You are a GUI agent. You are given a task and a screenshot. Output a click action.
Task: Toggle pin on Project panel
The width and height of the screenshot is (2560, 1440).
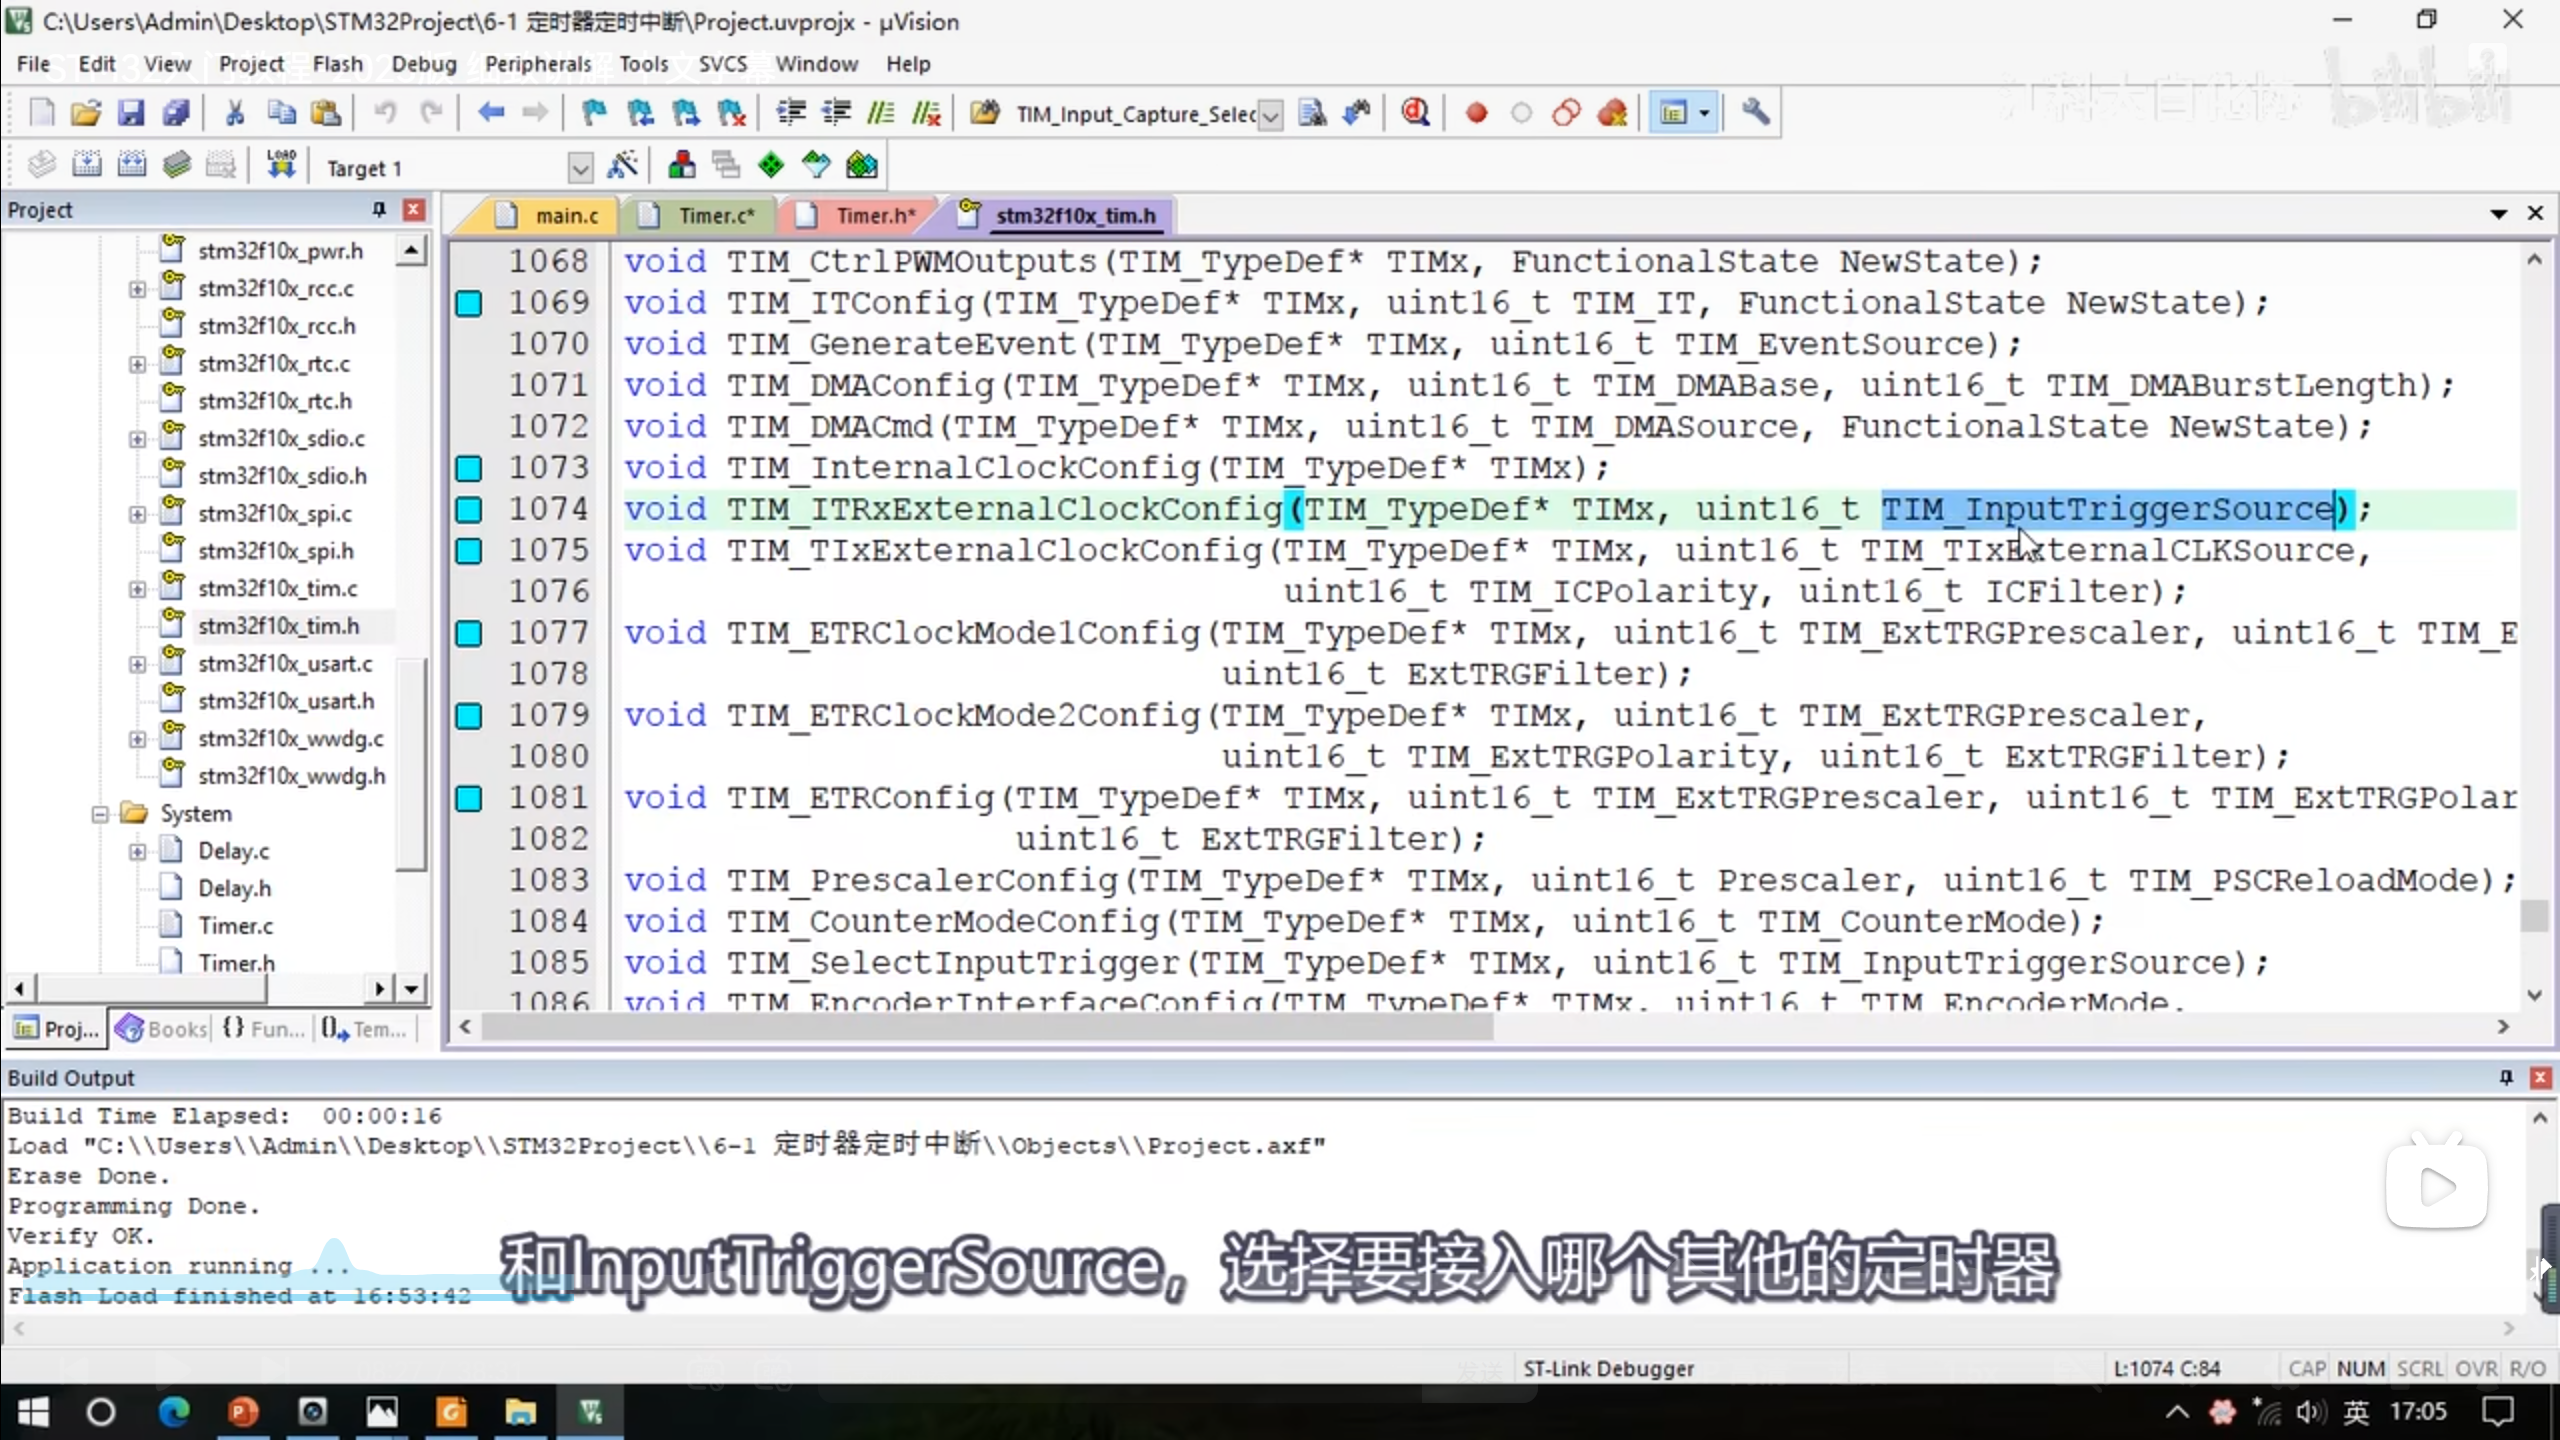click(379, 210)
